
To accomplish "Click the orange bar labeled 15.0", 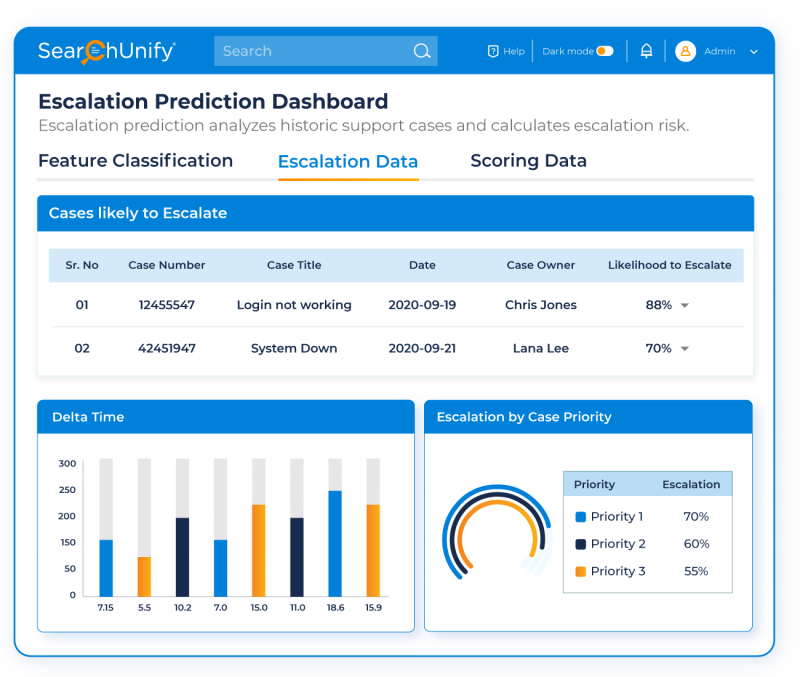I will tap(259, 550).
